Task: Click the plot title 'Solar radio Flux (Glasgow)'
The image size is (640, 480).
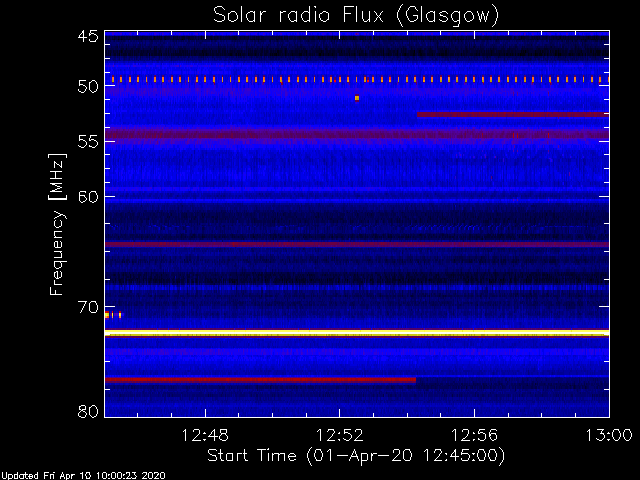Action: [x=356, y=16]
